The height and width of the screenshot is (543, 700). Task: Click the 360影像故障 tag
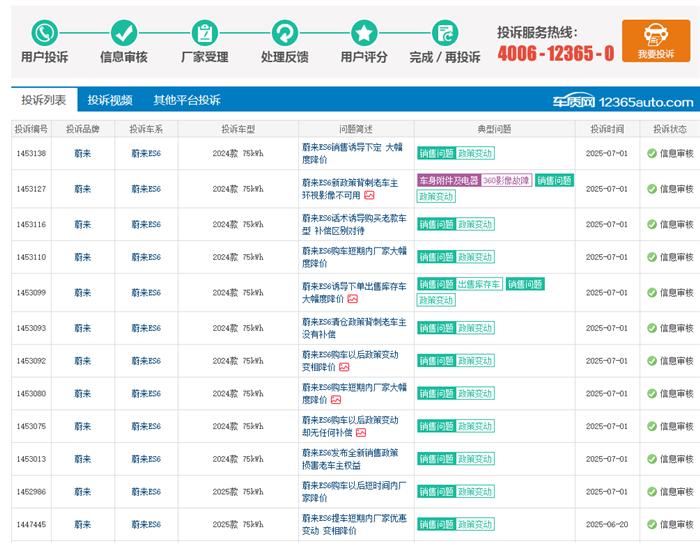pos(506,180)
